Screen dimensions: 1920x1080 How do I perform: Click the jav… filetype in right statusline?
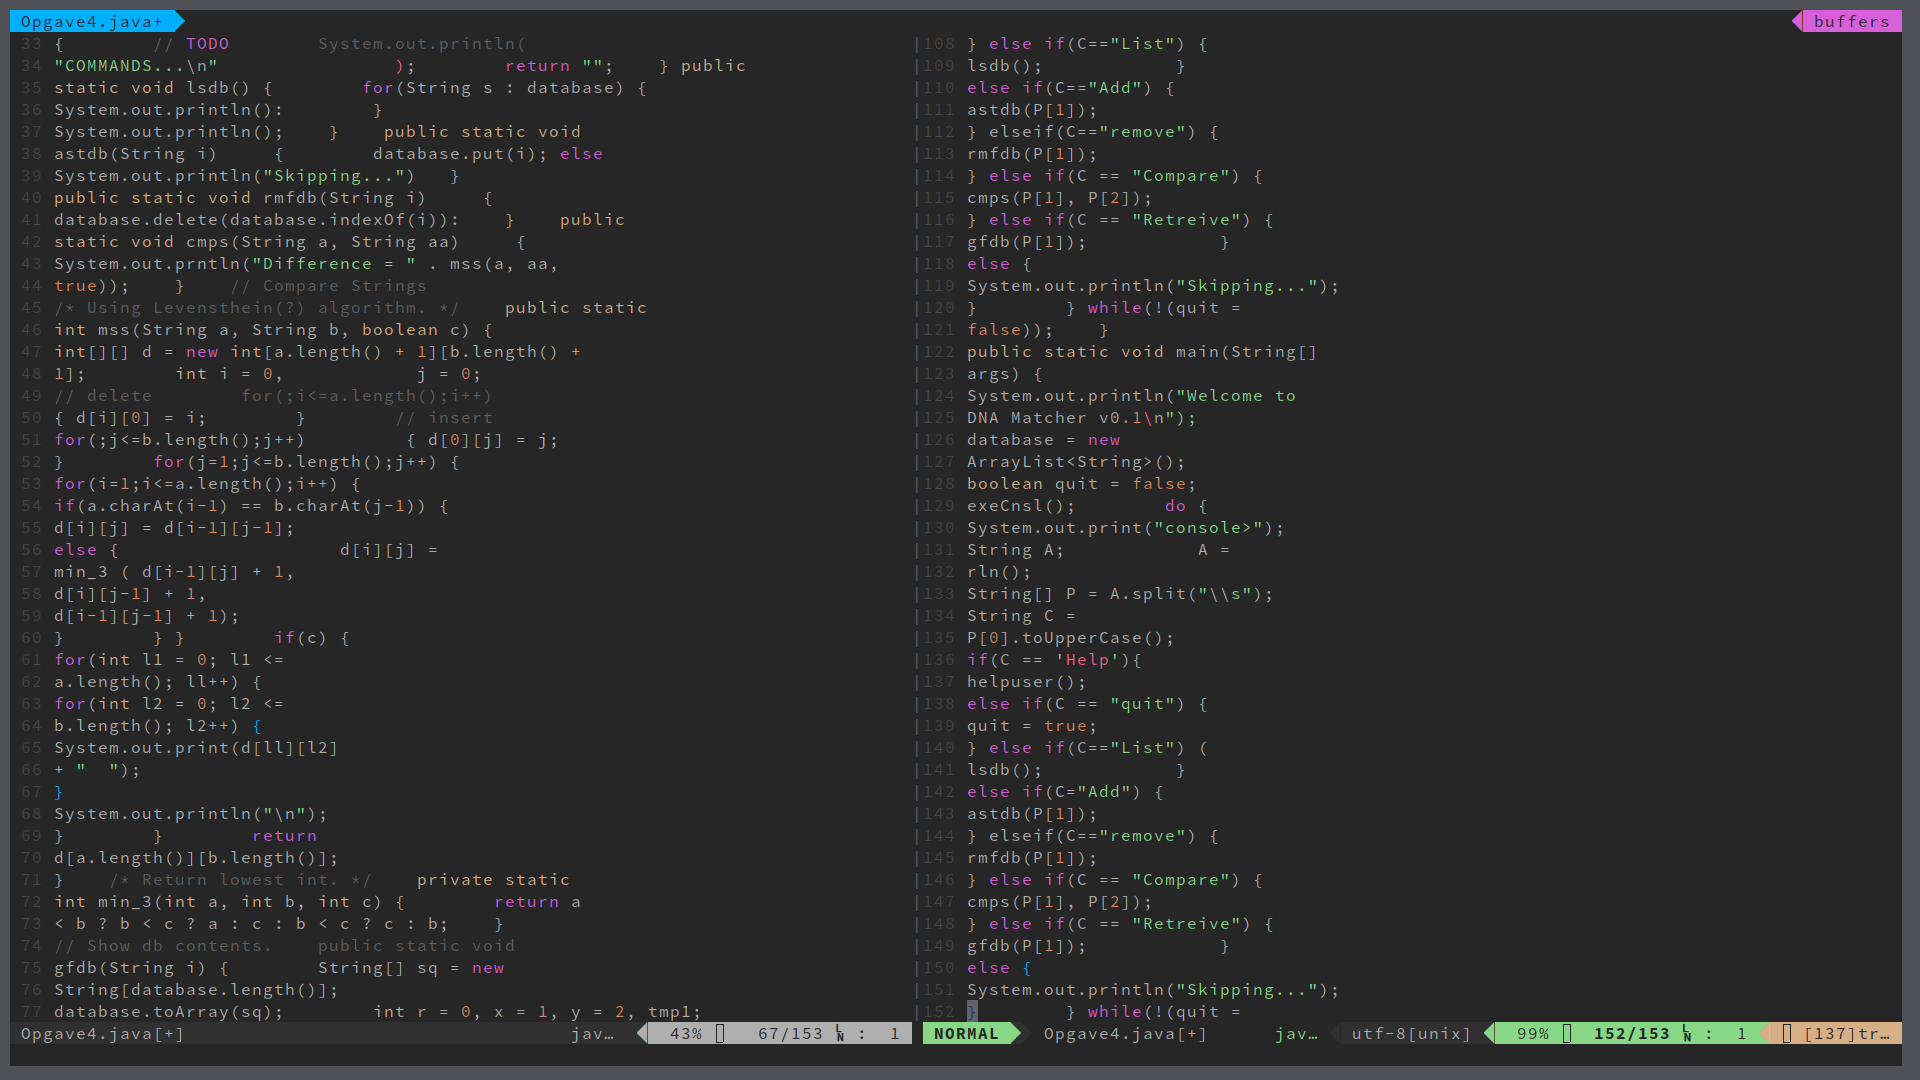pyautogui.click(x=1296, y=1034)
